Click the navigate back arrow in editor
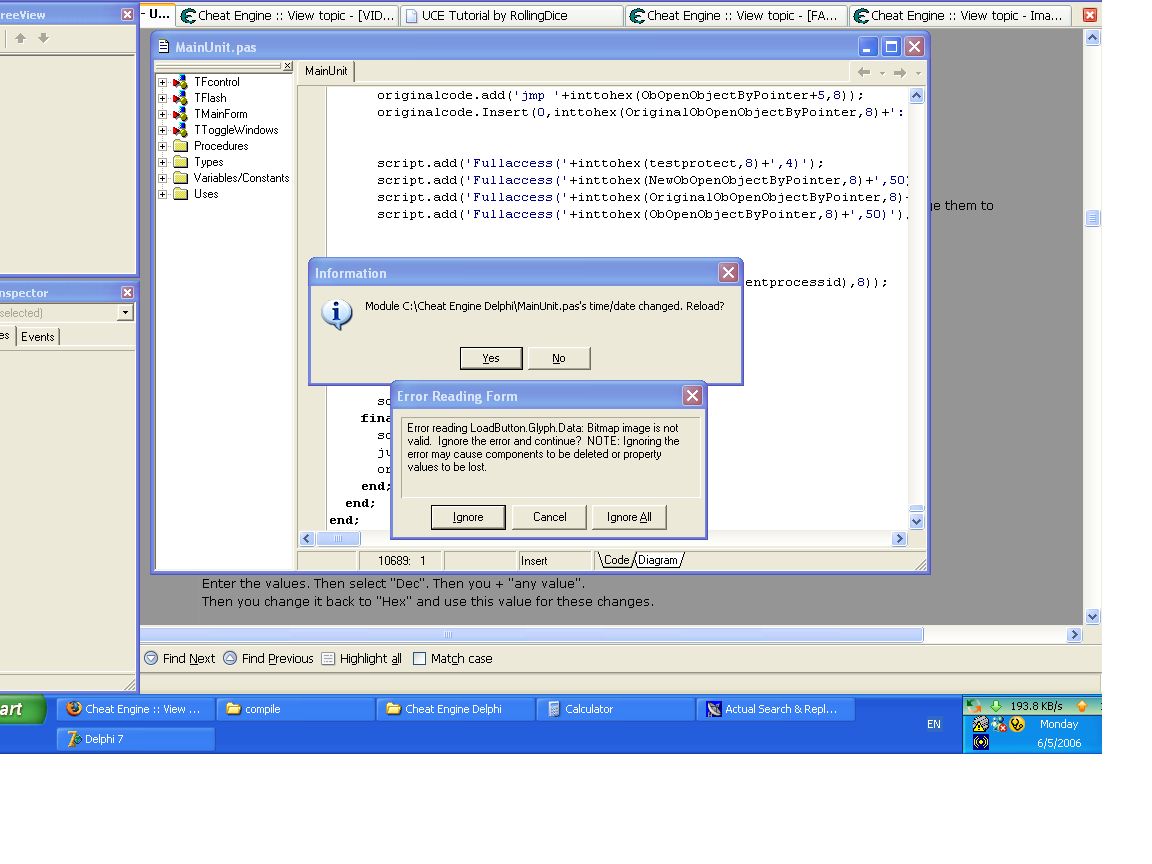Image resolution: width=1152 pixels, height=864 pixels. coord(864,72)
